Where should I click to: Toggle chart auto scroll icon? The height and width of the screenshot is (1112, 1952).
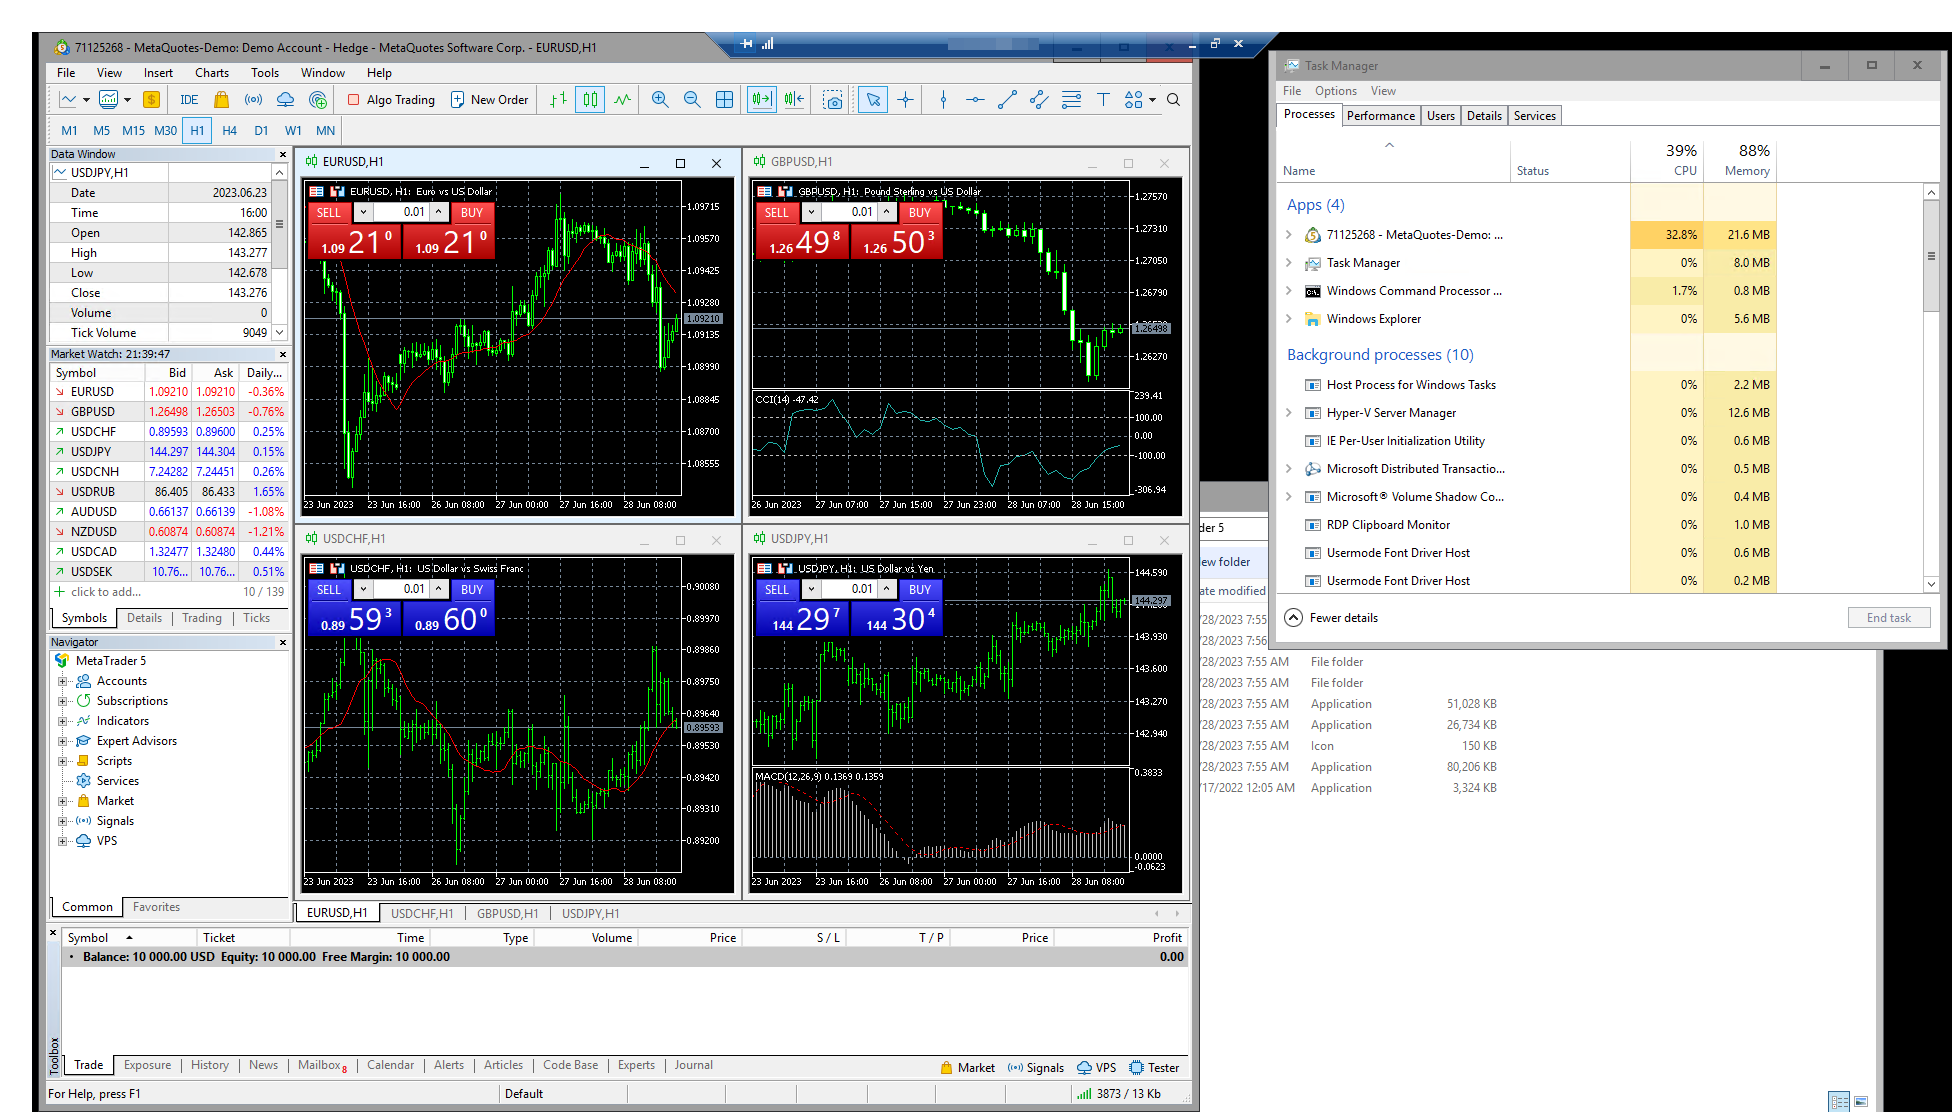[762, 100]
